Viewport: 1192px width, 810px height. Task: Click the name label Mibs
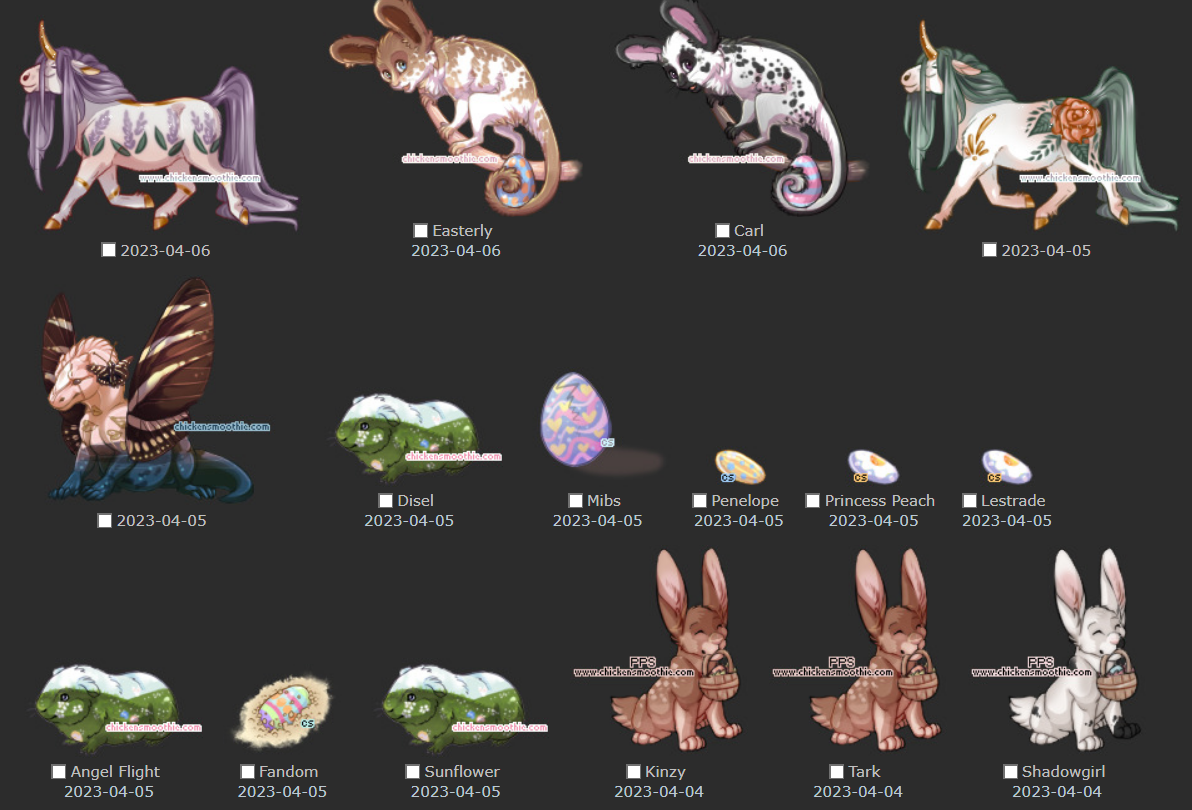(x=604, y=501)
